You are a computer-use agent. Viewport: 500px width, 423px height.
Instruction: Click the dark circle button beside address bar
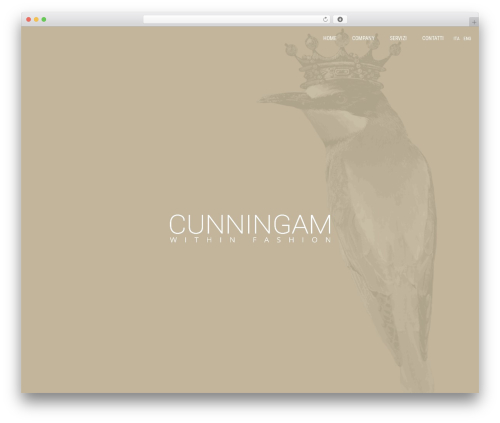coord(340,19)
